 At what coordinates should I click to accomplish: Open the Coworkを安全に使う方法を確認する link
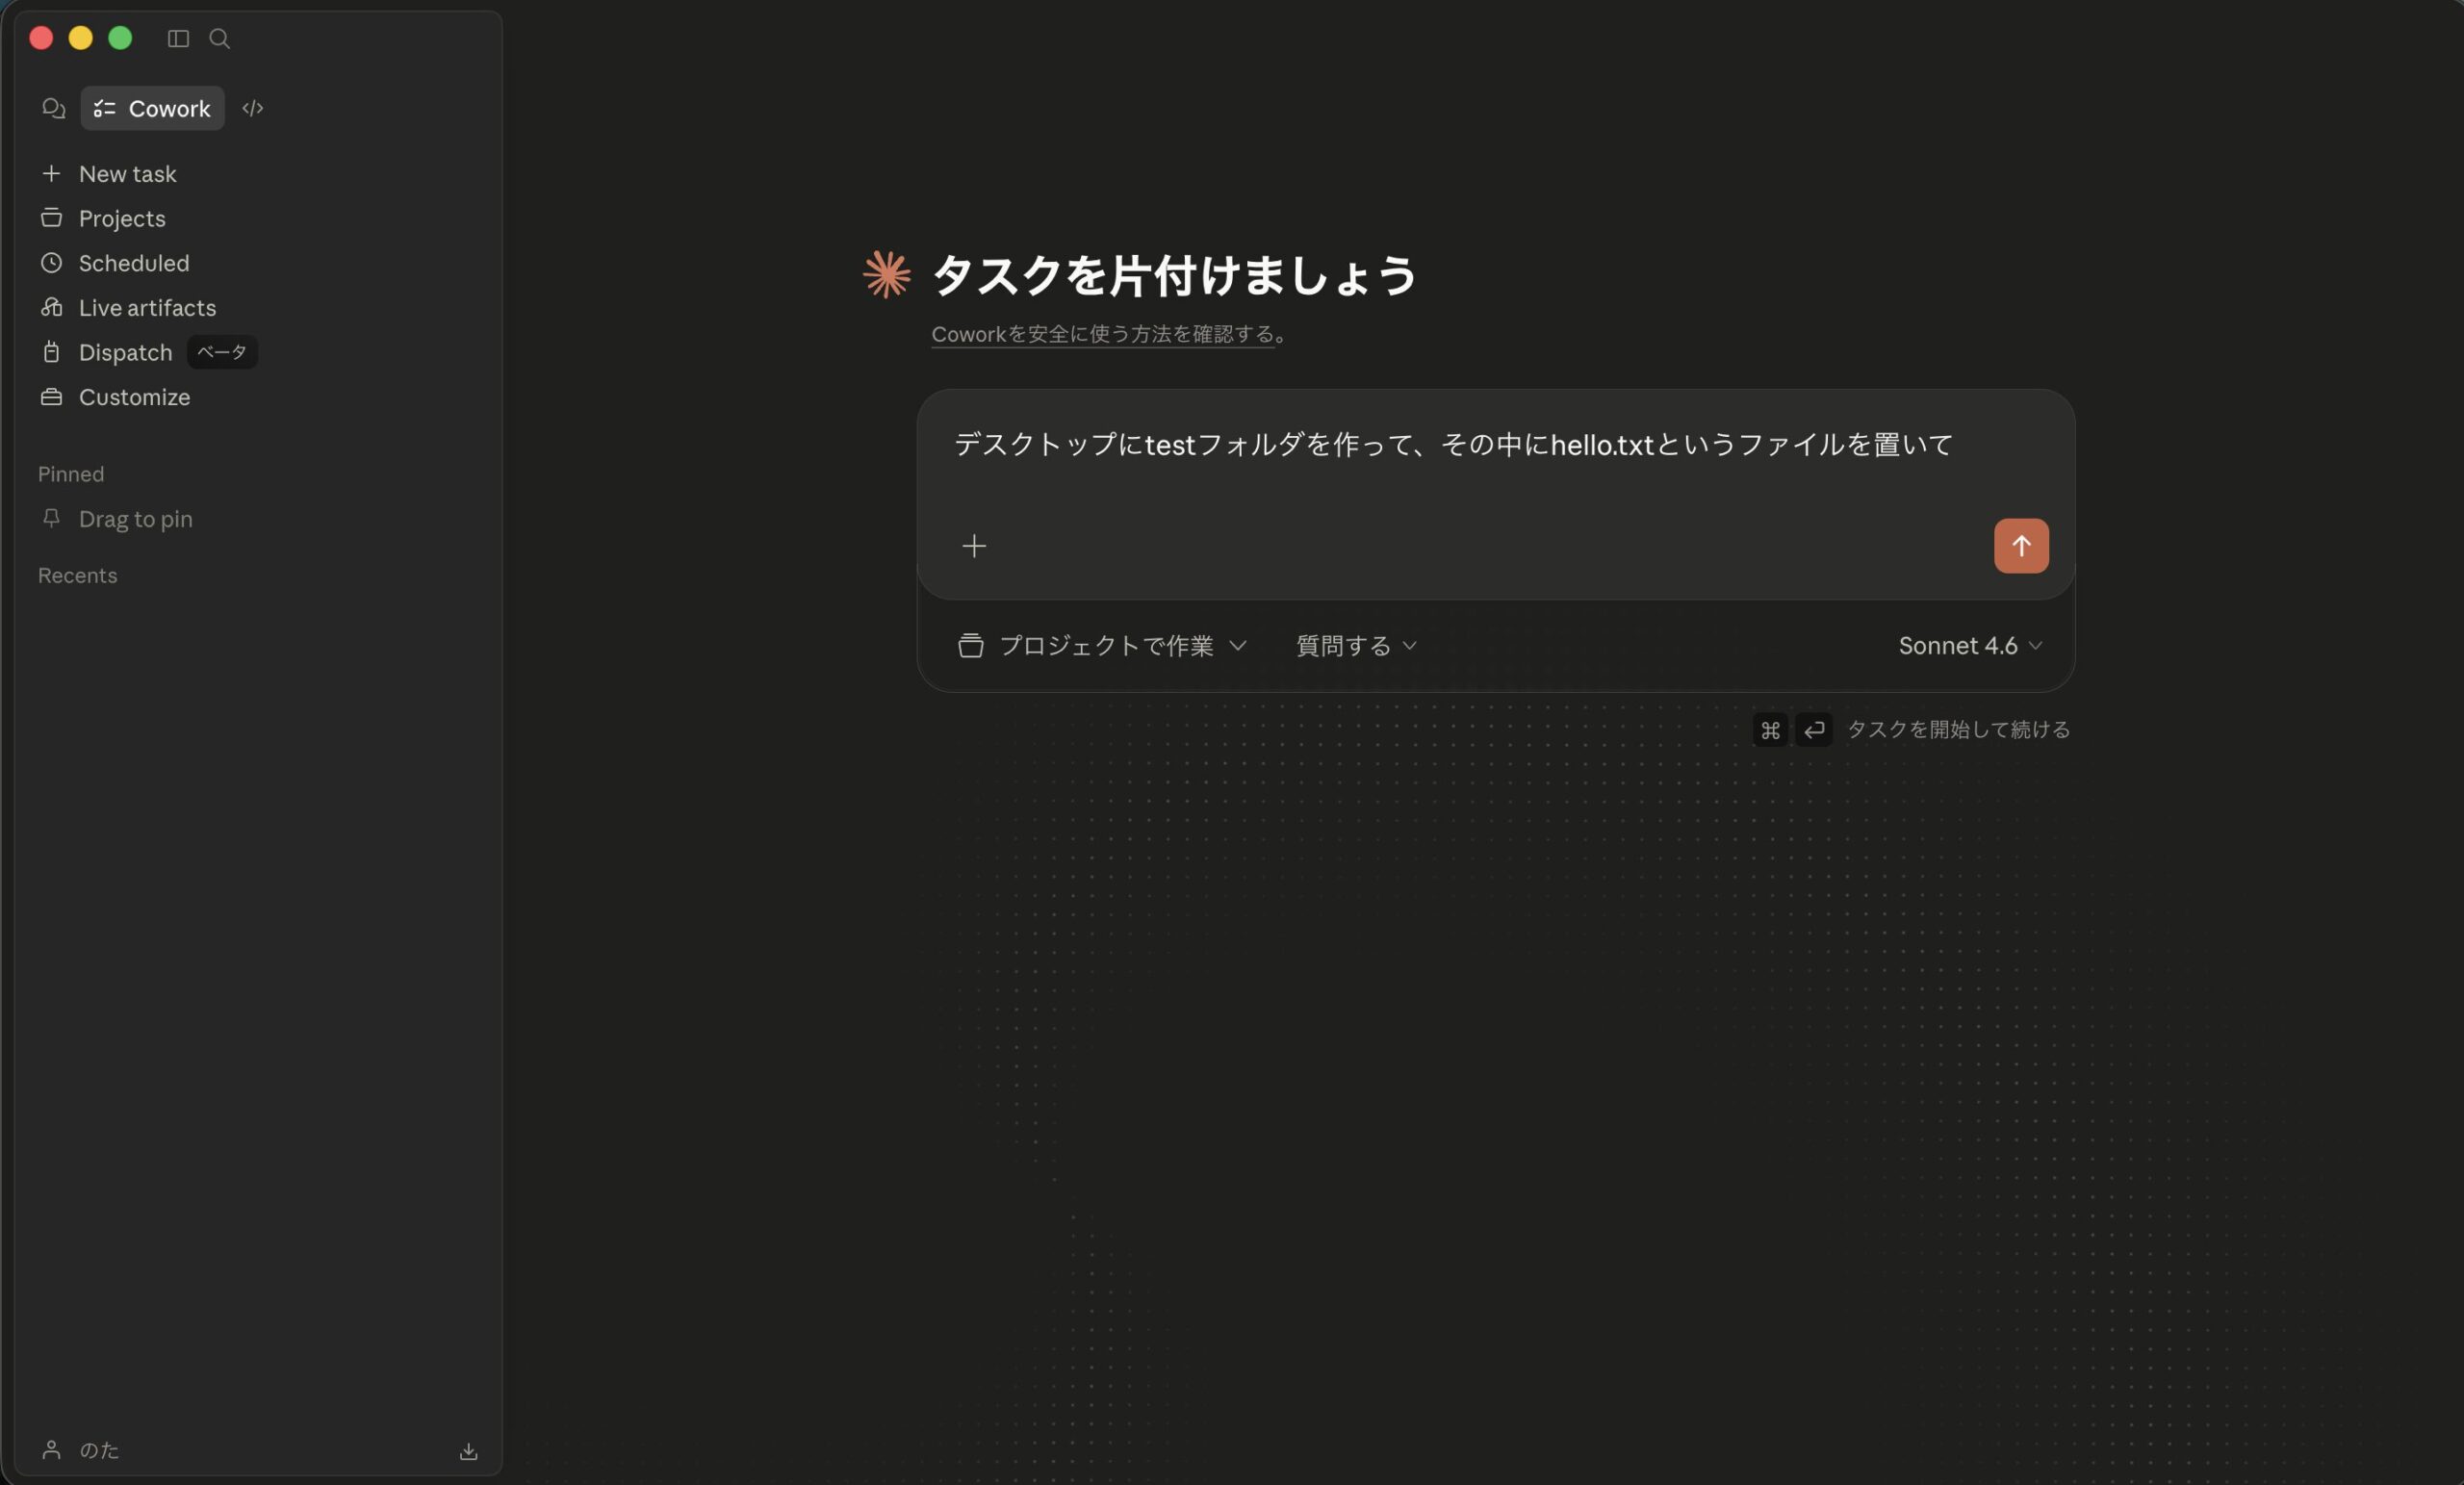(1103, 334)
